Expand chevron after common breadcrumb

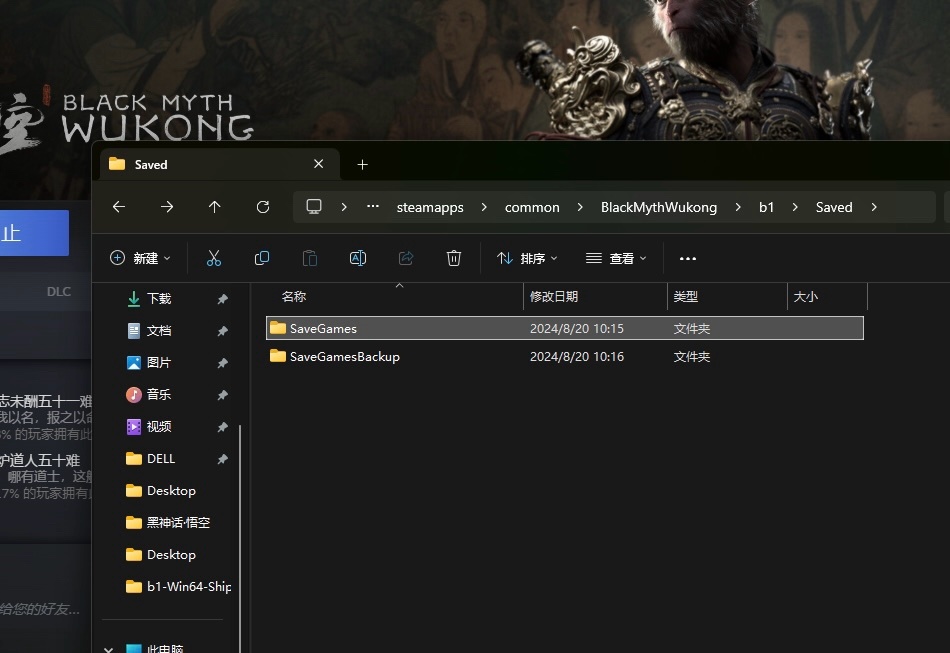coord(580,207)
